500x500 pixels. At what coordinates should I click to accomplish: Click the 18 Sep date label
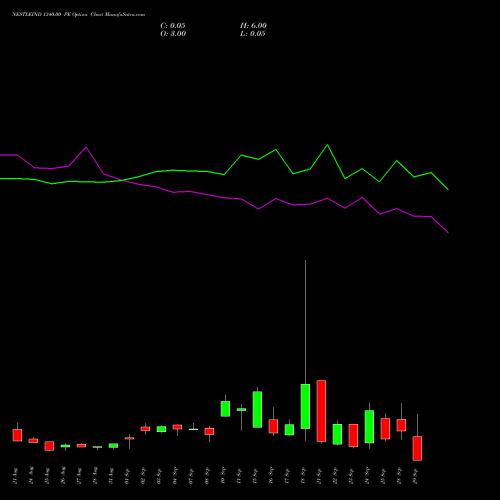[x=303, y=476]
